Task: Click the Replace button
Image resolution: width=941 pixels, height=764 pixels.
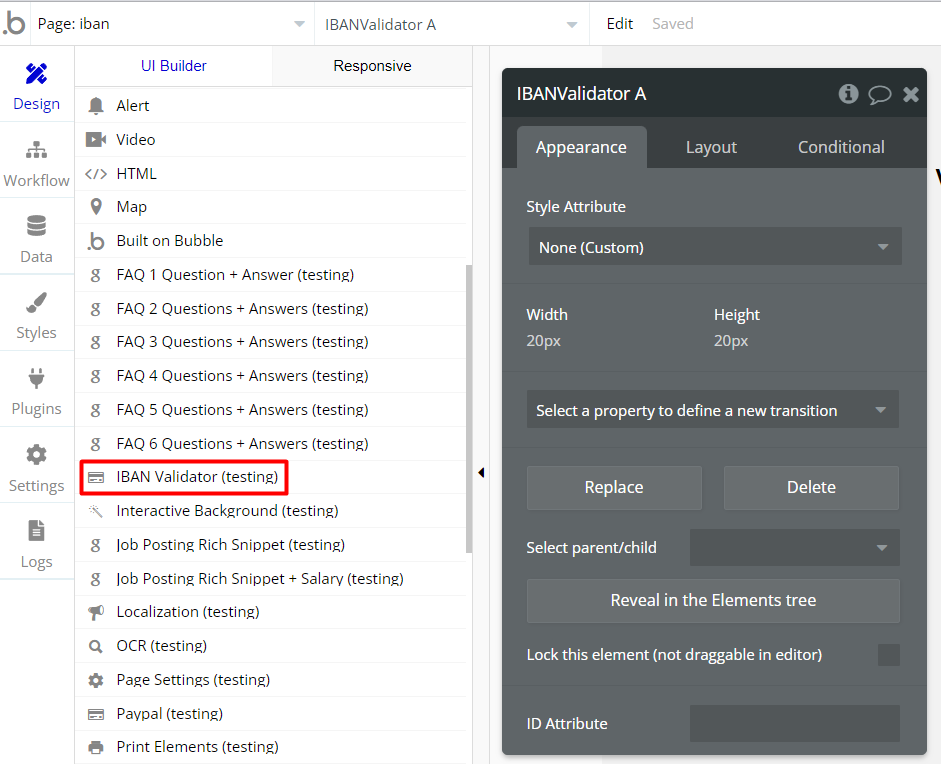Action: coord(614,488)
